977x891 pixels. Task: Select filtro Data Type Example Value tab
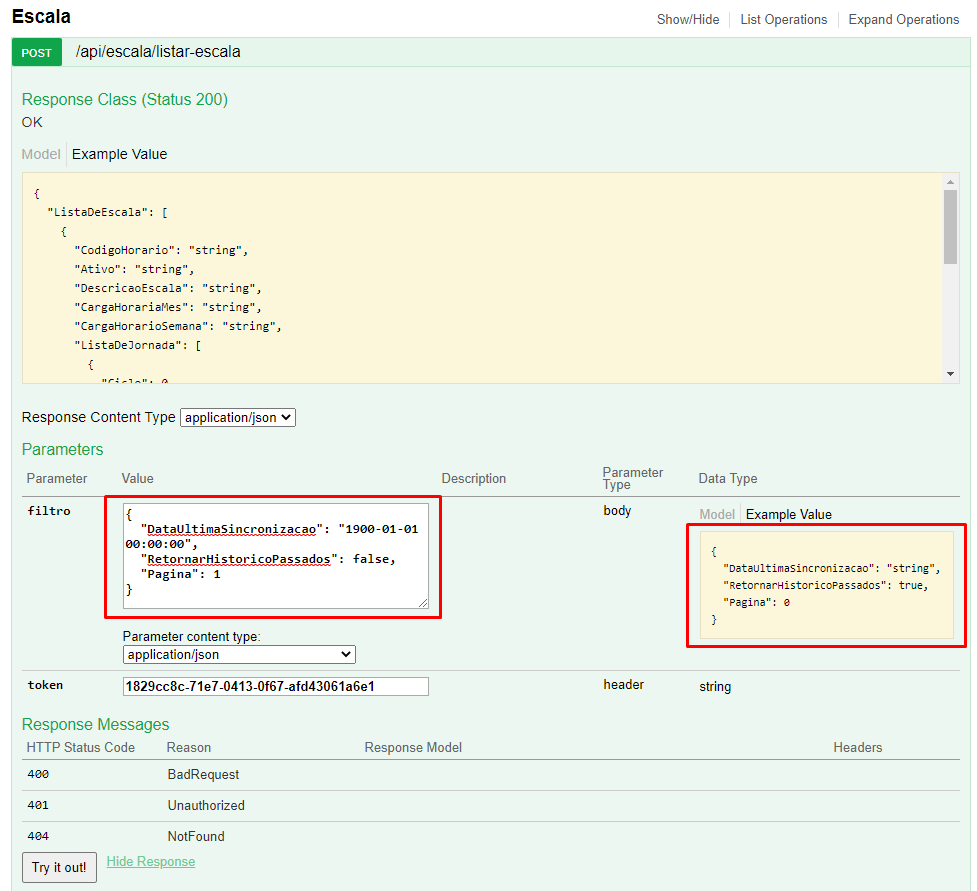pos(788,514)
